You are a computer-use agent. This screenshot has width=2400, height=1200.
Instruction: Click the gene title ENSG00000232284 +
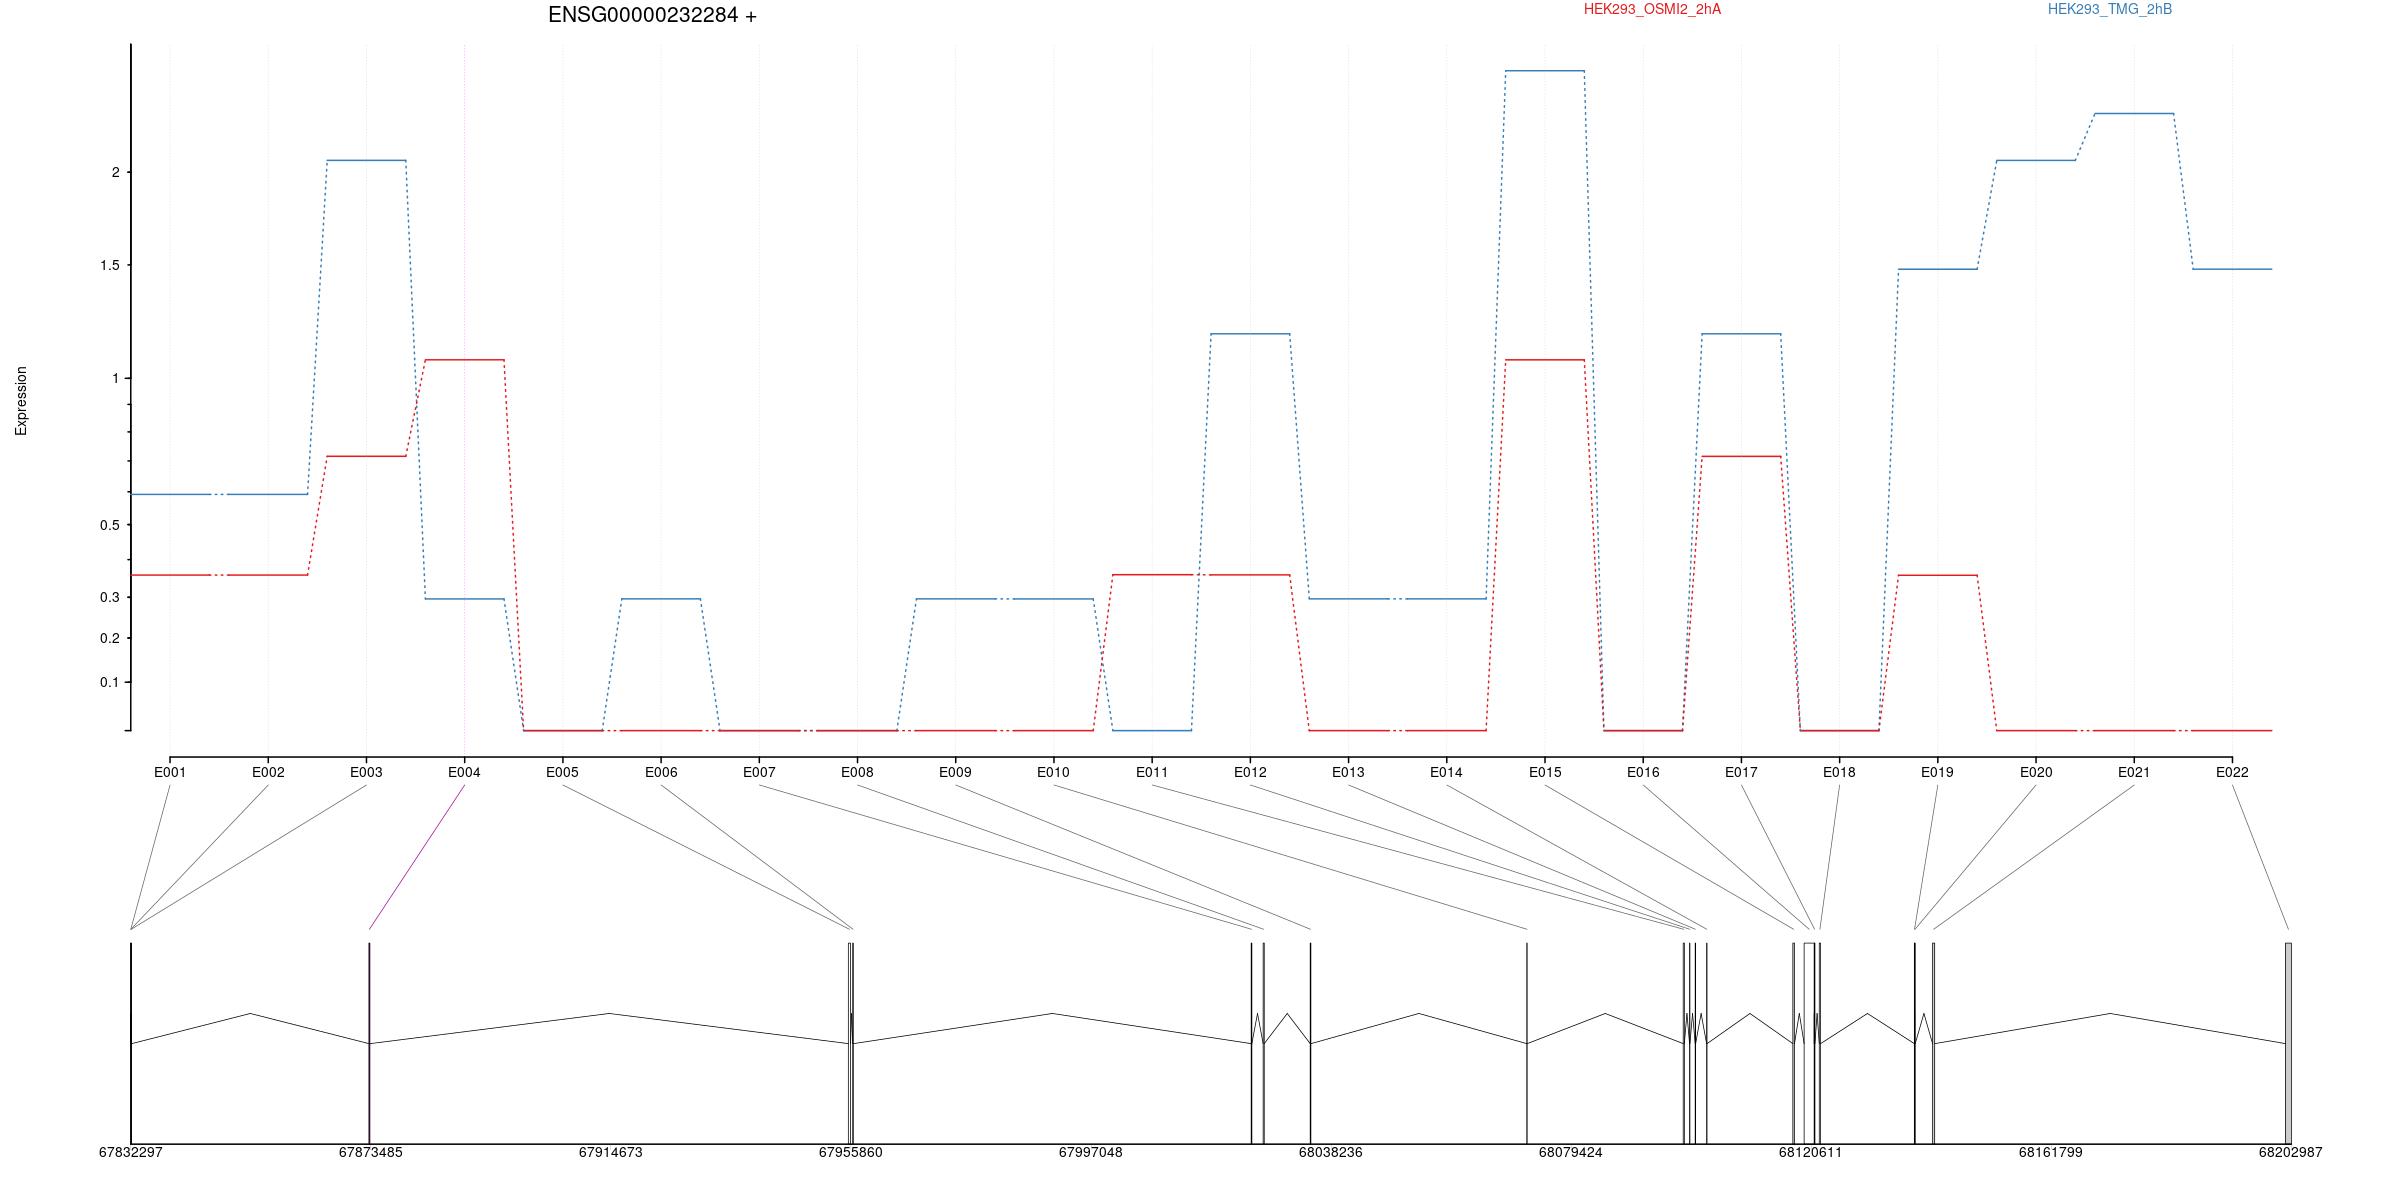tap(652, 15)
